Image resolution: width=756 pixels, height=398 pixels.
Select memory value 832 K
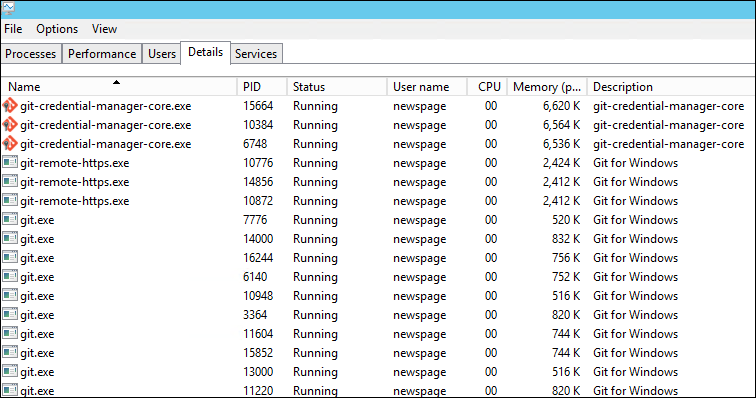click(566, 238)
